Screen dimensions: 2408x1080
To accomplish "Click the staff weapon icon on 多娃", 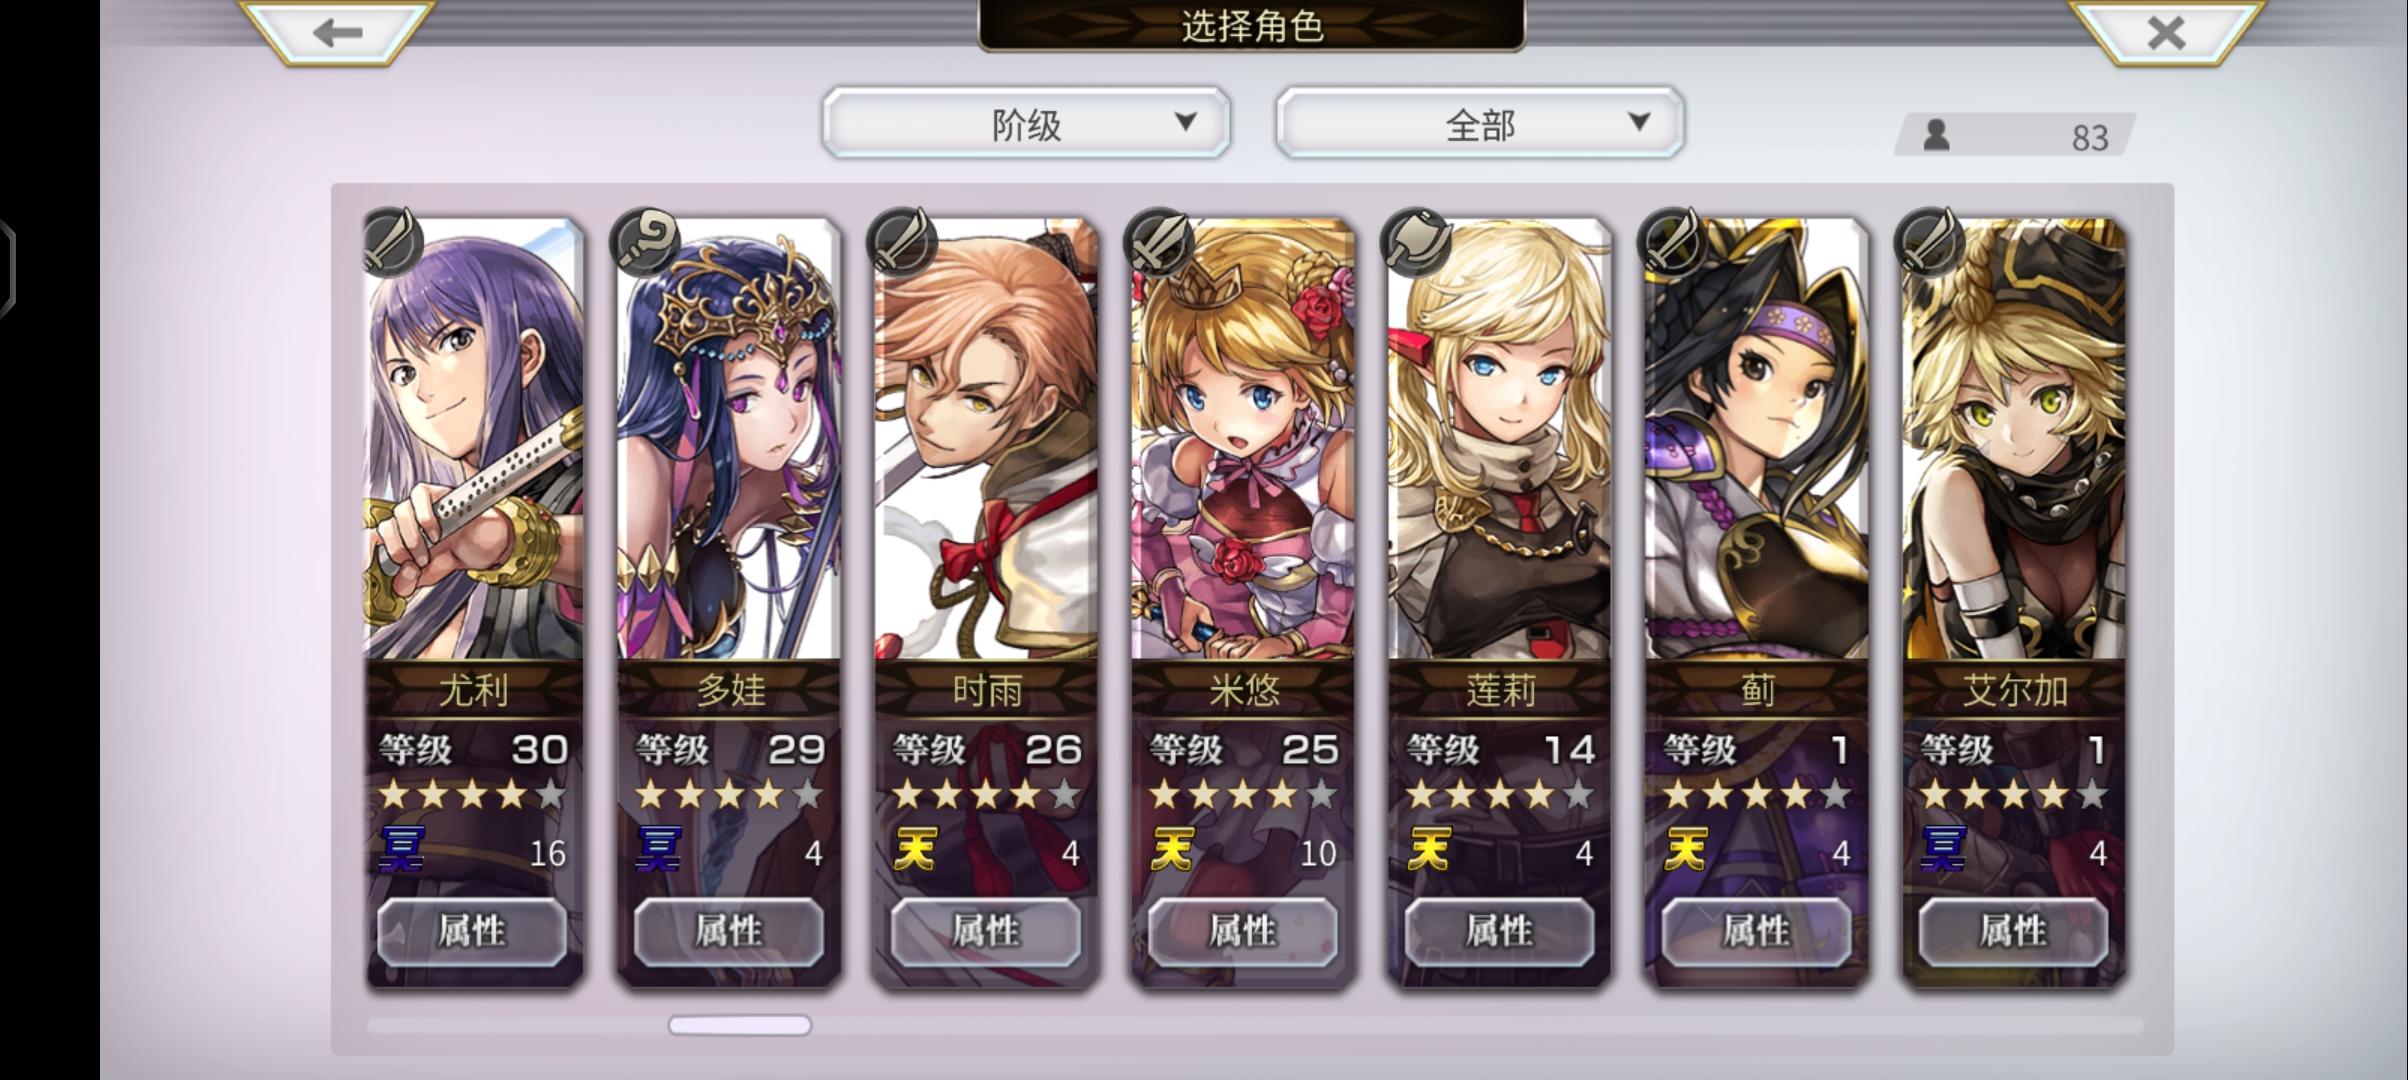I will [x=645, y=241].
